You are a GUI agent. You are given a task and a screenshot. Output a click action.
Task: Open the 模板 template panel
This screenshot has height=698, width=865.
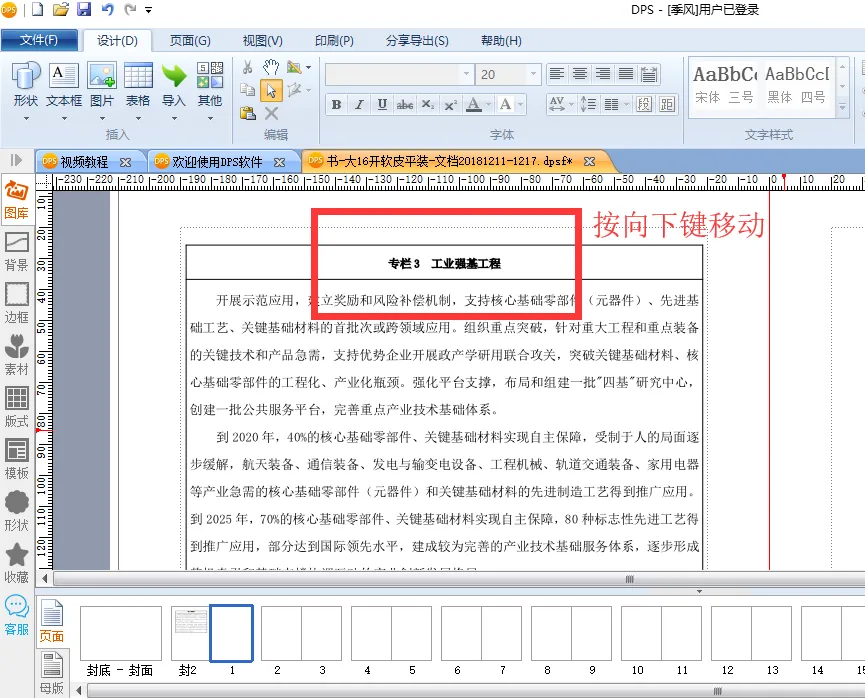point(17,459)
